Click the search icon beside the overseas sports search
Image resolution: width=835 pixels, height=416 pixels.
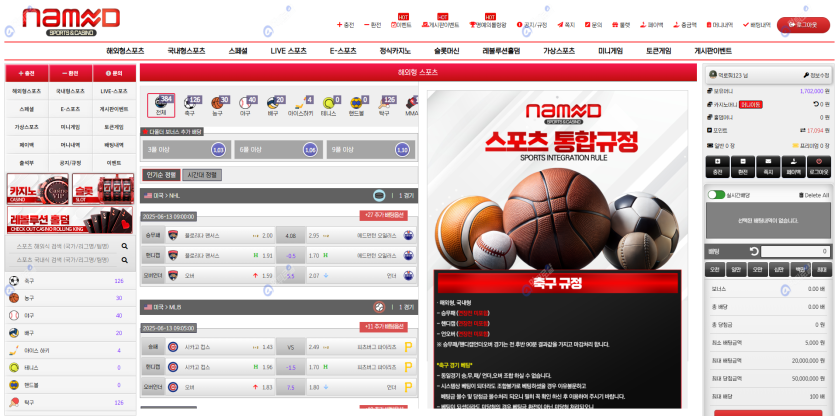pyautogui.click(x=124, y=245)
